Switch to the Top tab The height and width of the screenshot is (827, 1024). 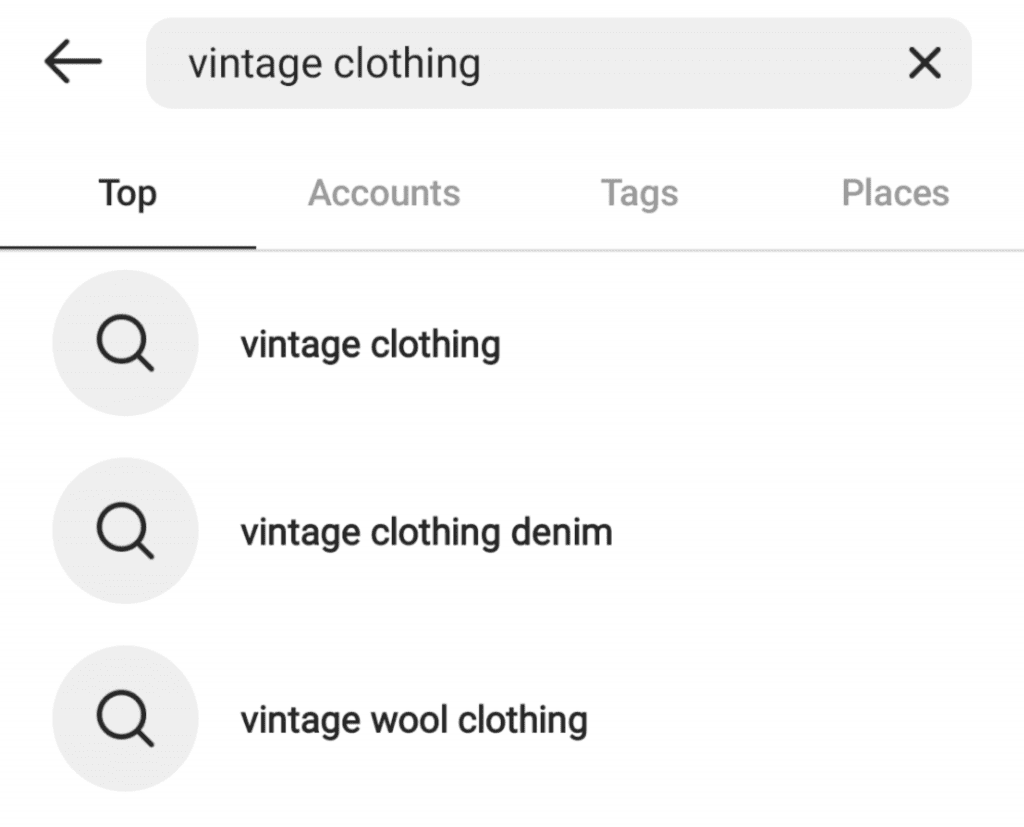tap(128, 193)
